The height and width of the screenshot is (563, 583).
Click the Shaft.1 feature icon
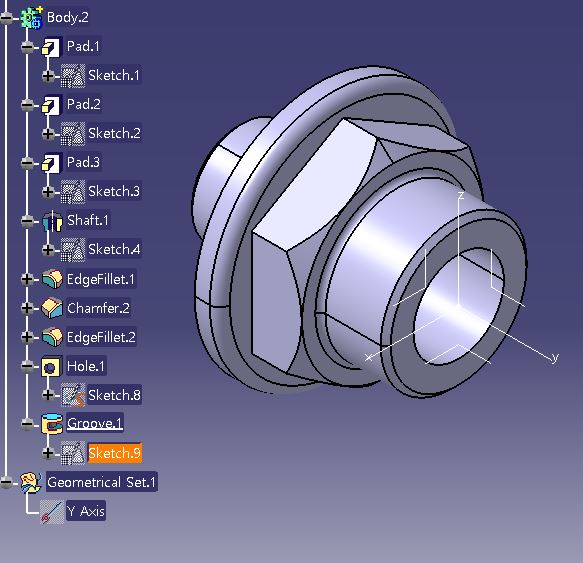coord(52,221)
